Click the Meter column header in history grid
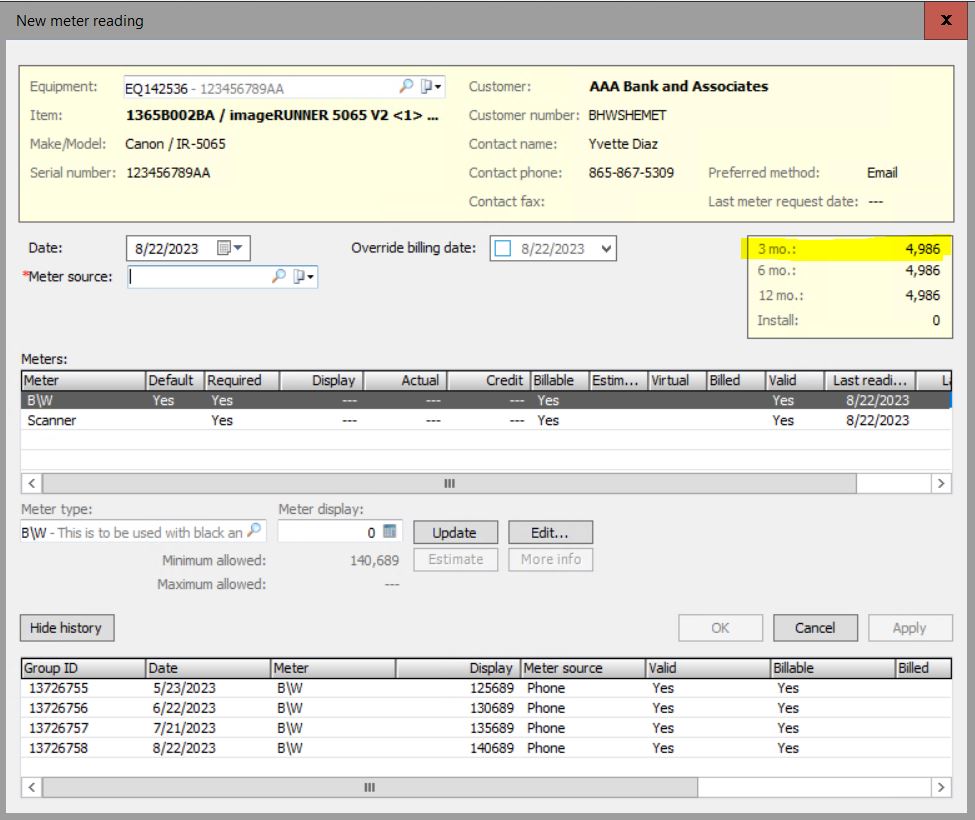The height and width of the screenshot is (820, 975). (x=333, y=668)
